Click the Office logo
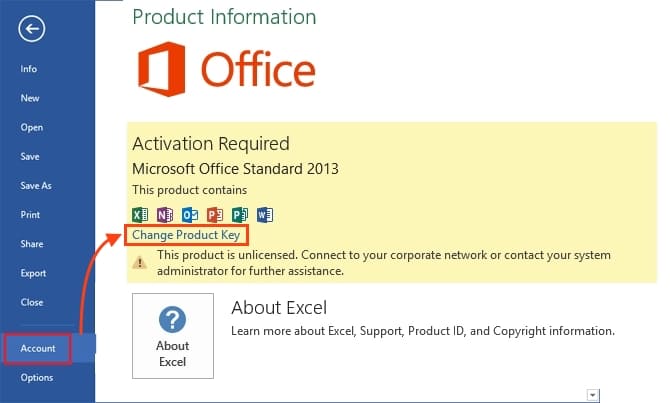Image resolution: width=670 pixels, height=403 pixels. tap(227, 71)
